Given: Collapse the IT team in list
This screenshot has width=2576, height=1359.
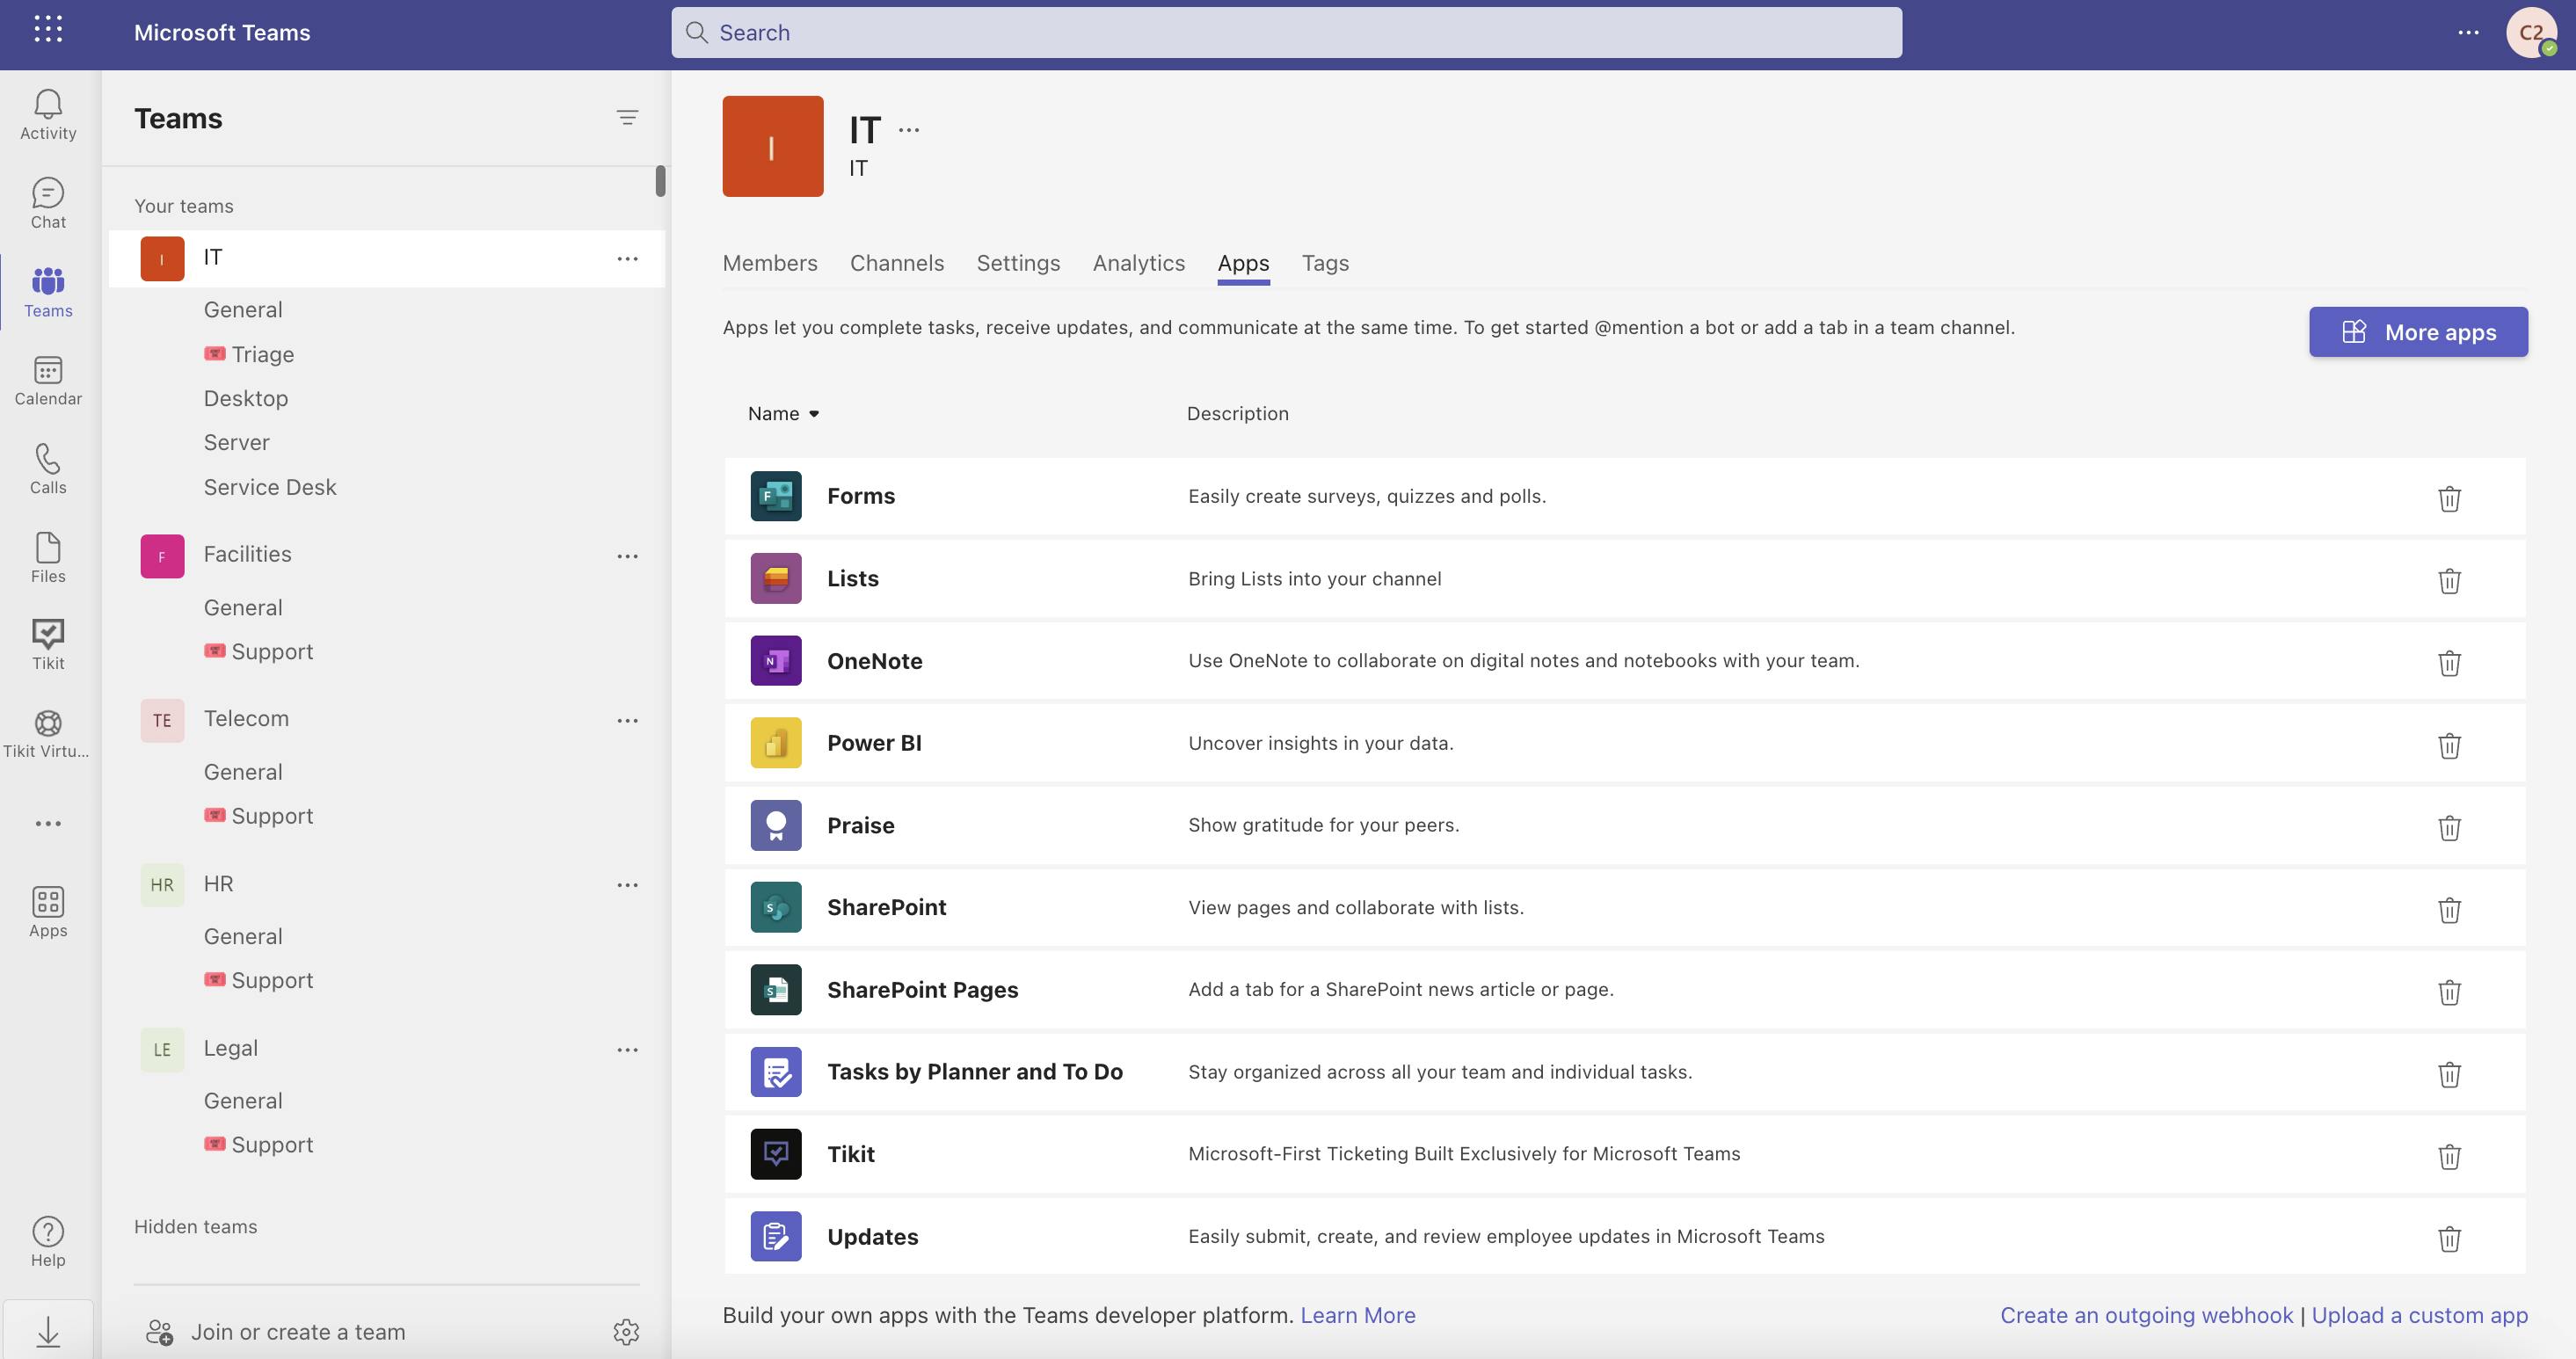Looking at the screenshot, I should click(x=212, y=258).
